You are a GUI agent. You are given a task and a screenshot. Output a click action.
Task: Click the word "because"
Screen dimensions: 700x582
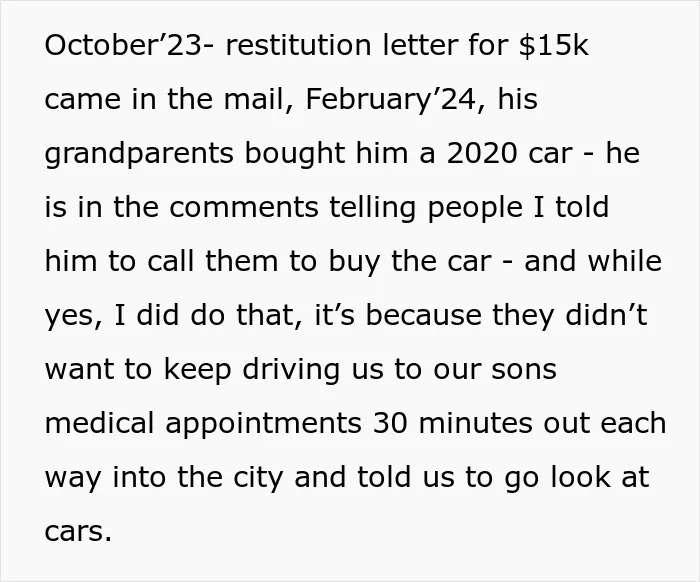[423, 315]
